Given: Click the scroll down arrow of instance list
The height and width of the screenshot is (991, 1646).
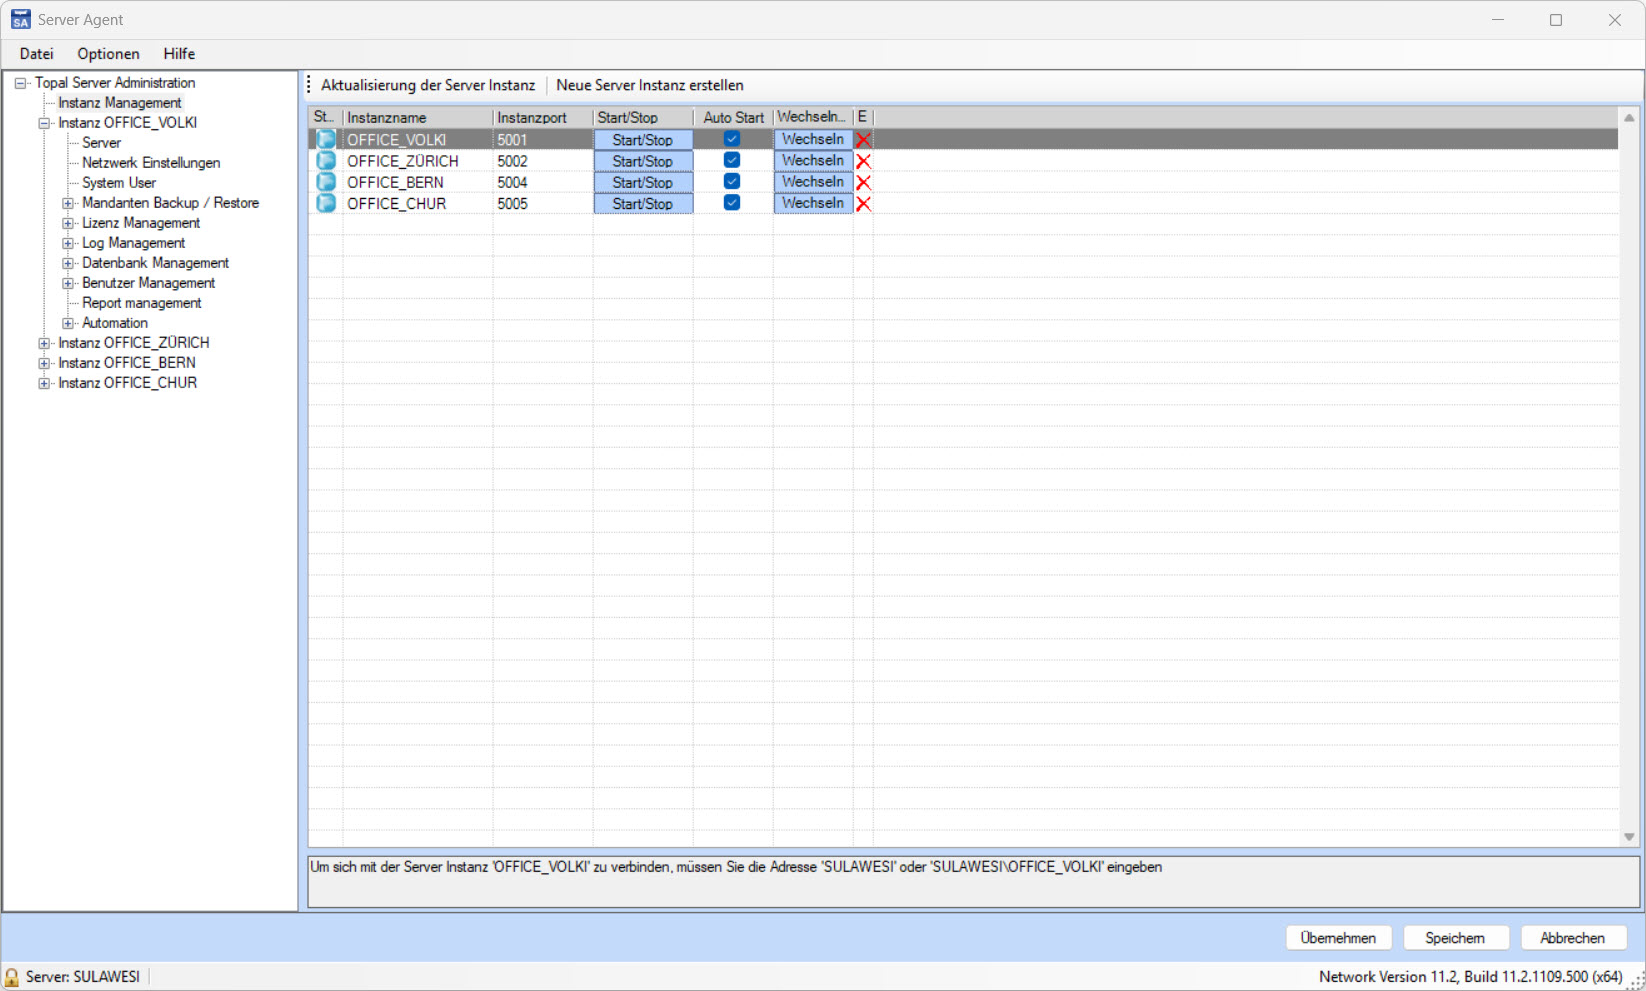Looking at the screenshot, I should [1629, 837].
